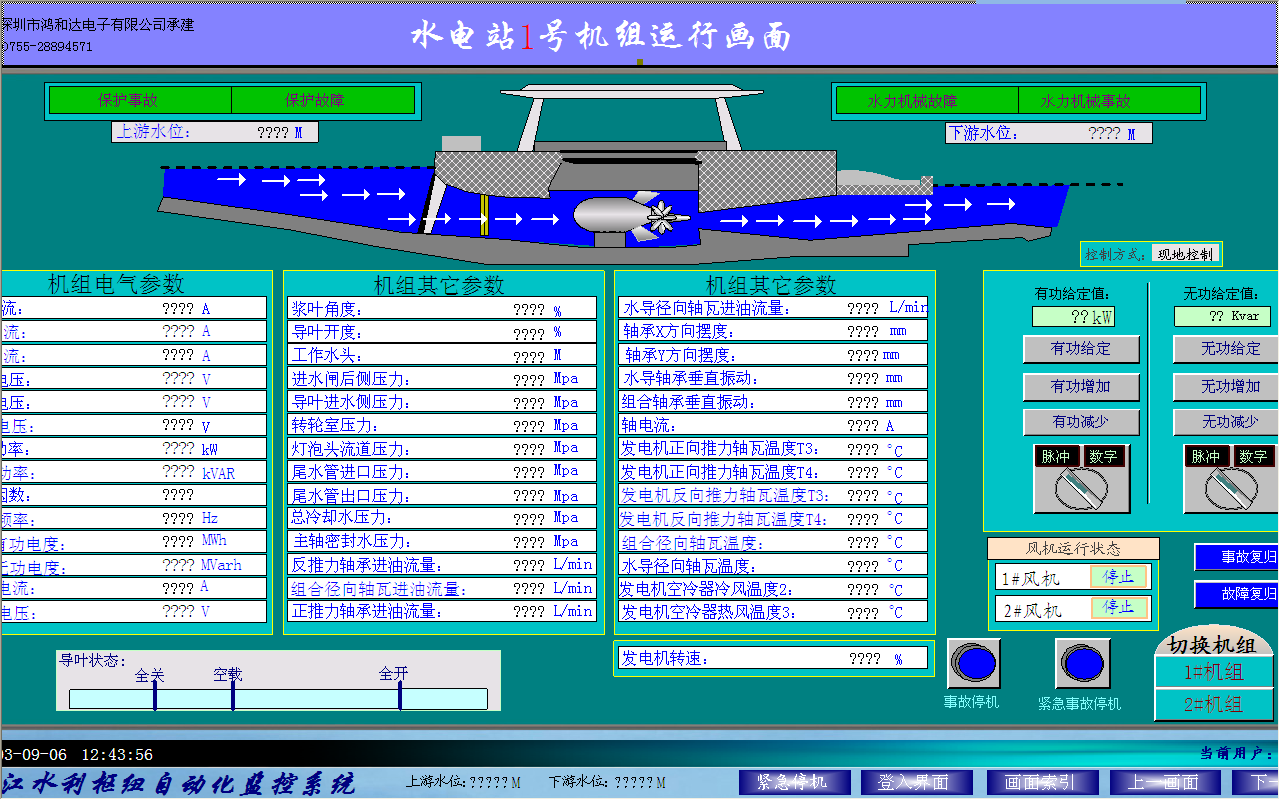Click the 有功增加 button

tap(1080, 386)
